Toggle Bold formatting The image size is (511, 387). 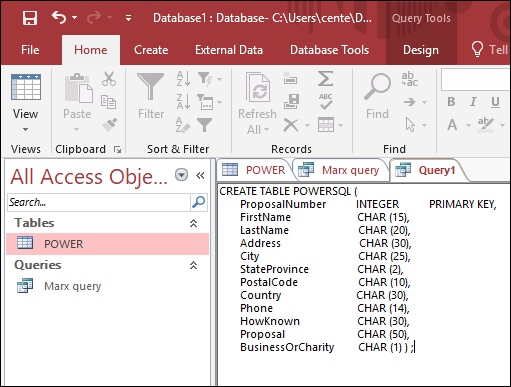(451, 102)
